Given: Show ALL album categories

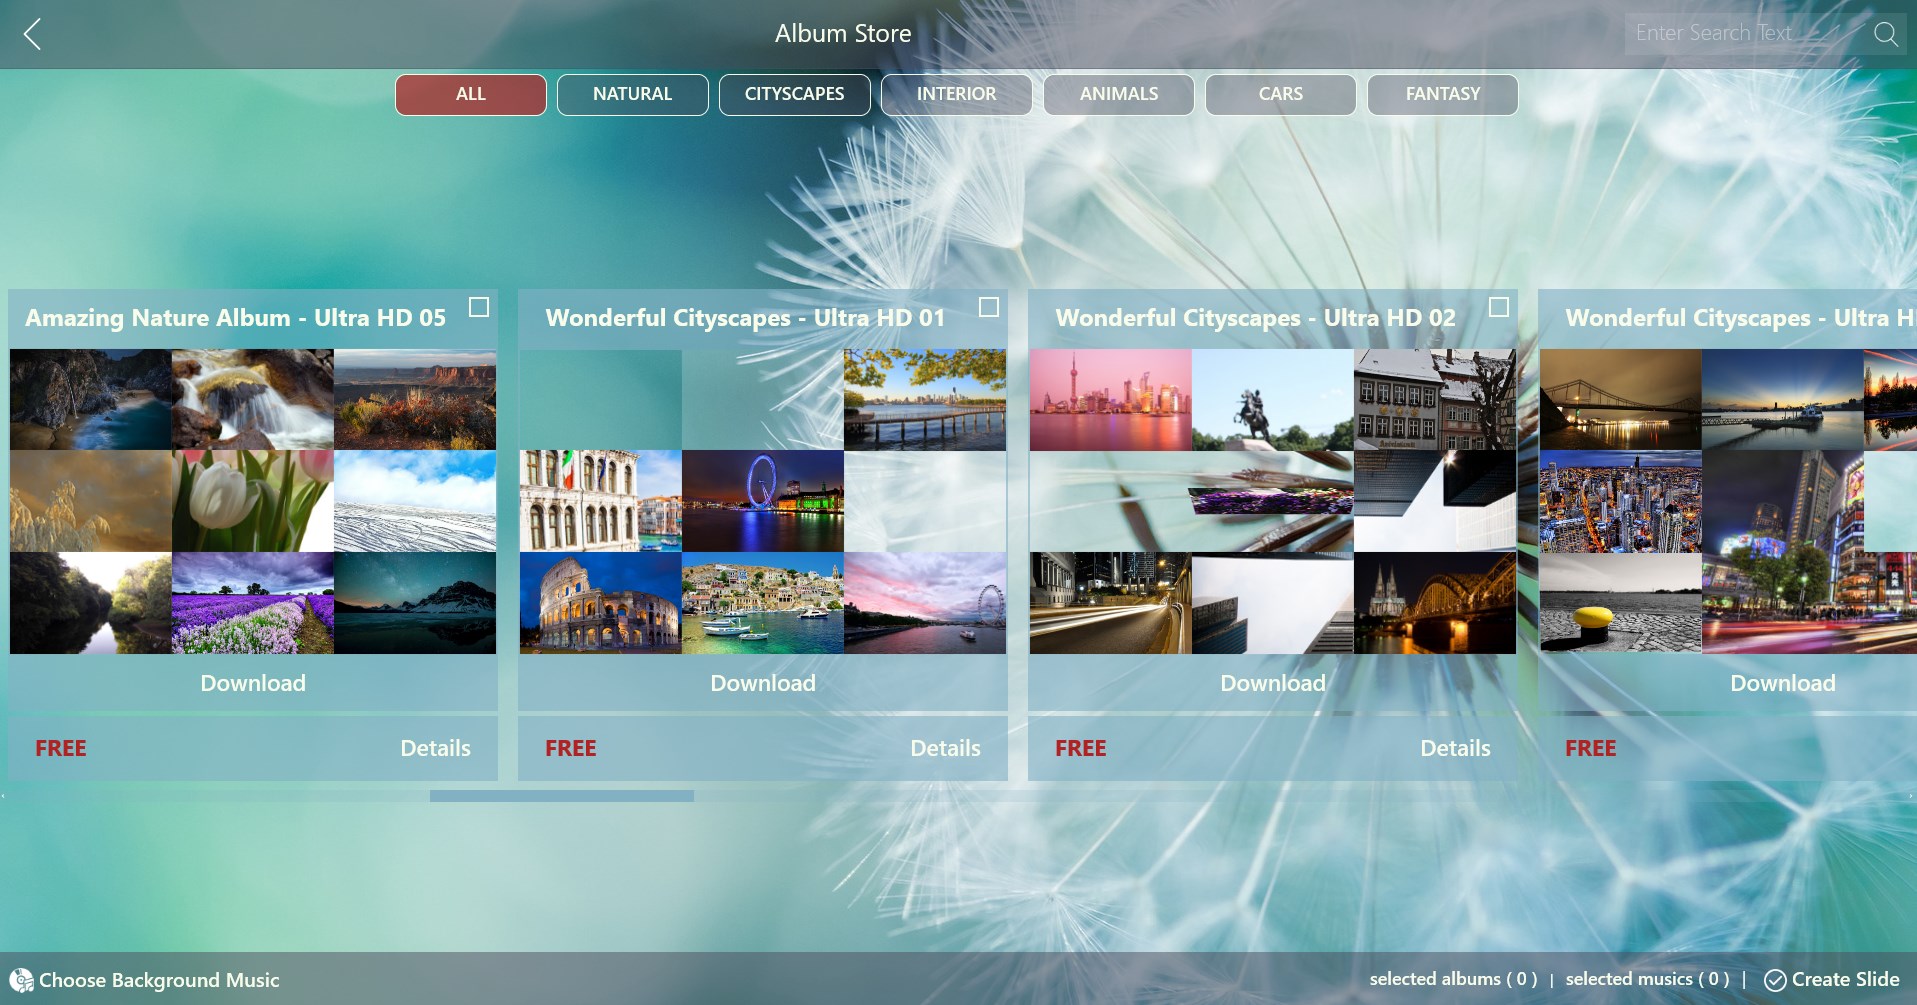Looking at the screenshot, I should coord(471,95).
